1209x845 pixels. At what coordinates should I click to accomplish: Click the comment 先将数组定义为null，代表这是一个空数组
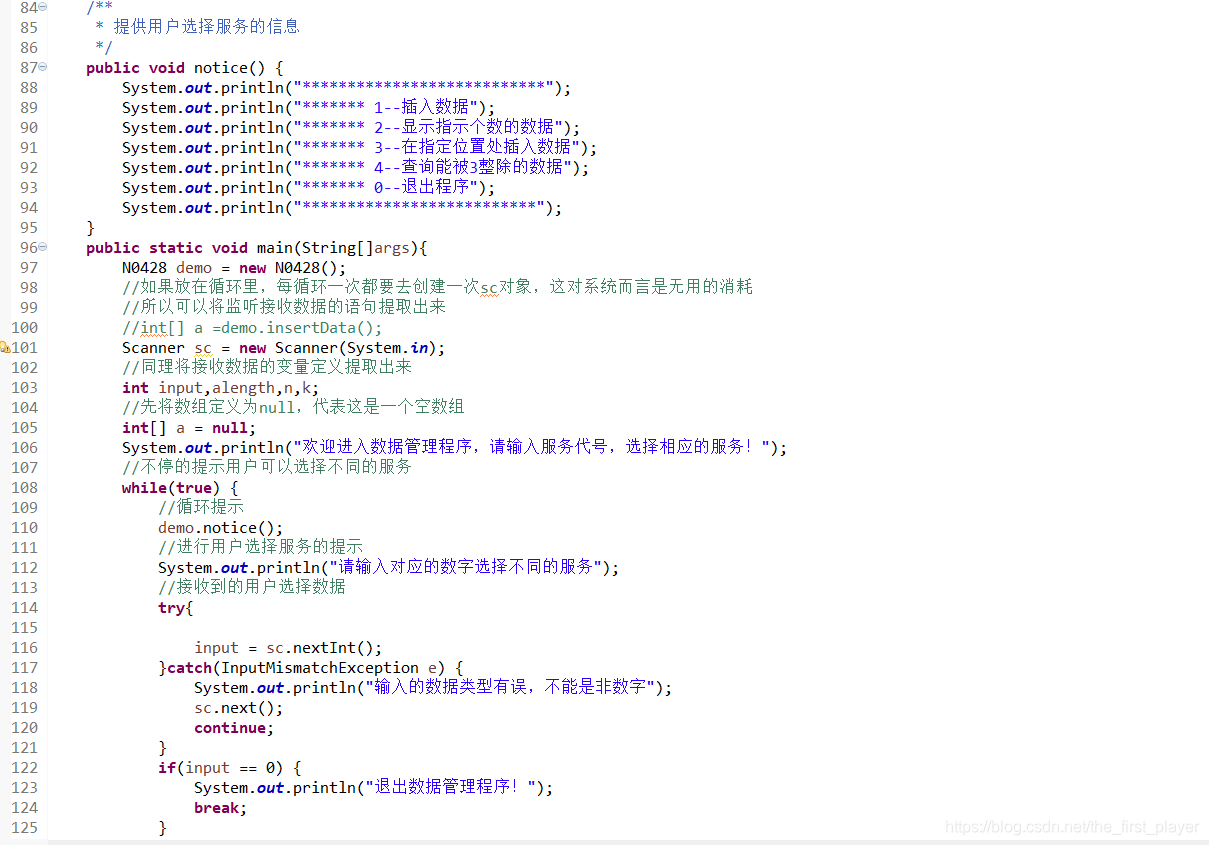point(293,407)
